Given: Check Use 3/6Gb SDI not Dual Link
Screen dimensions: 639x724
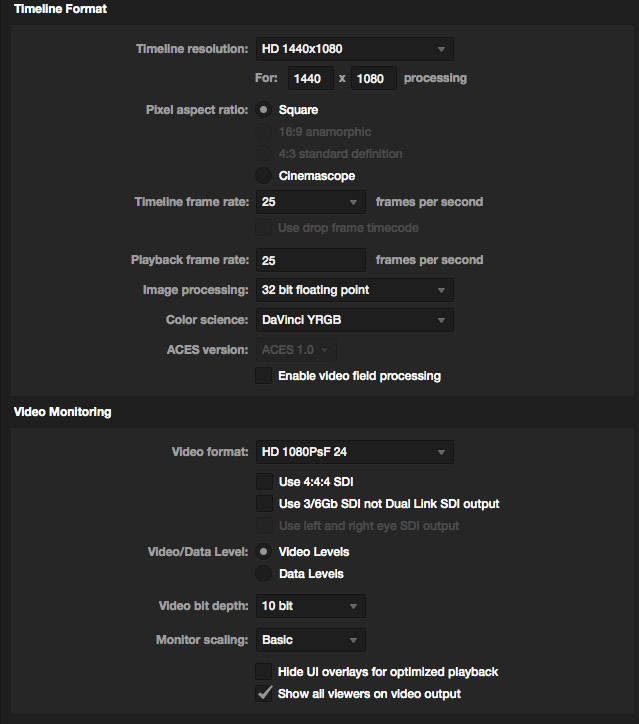Looking at the screenshot, I should point(264,504).
